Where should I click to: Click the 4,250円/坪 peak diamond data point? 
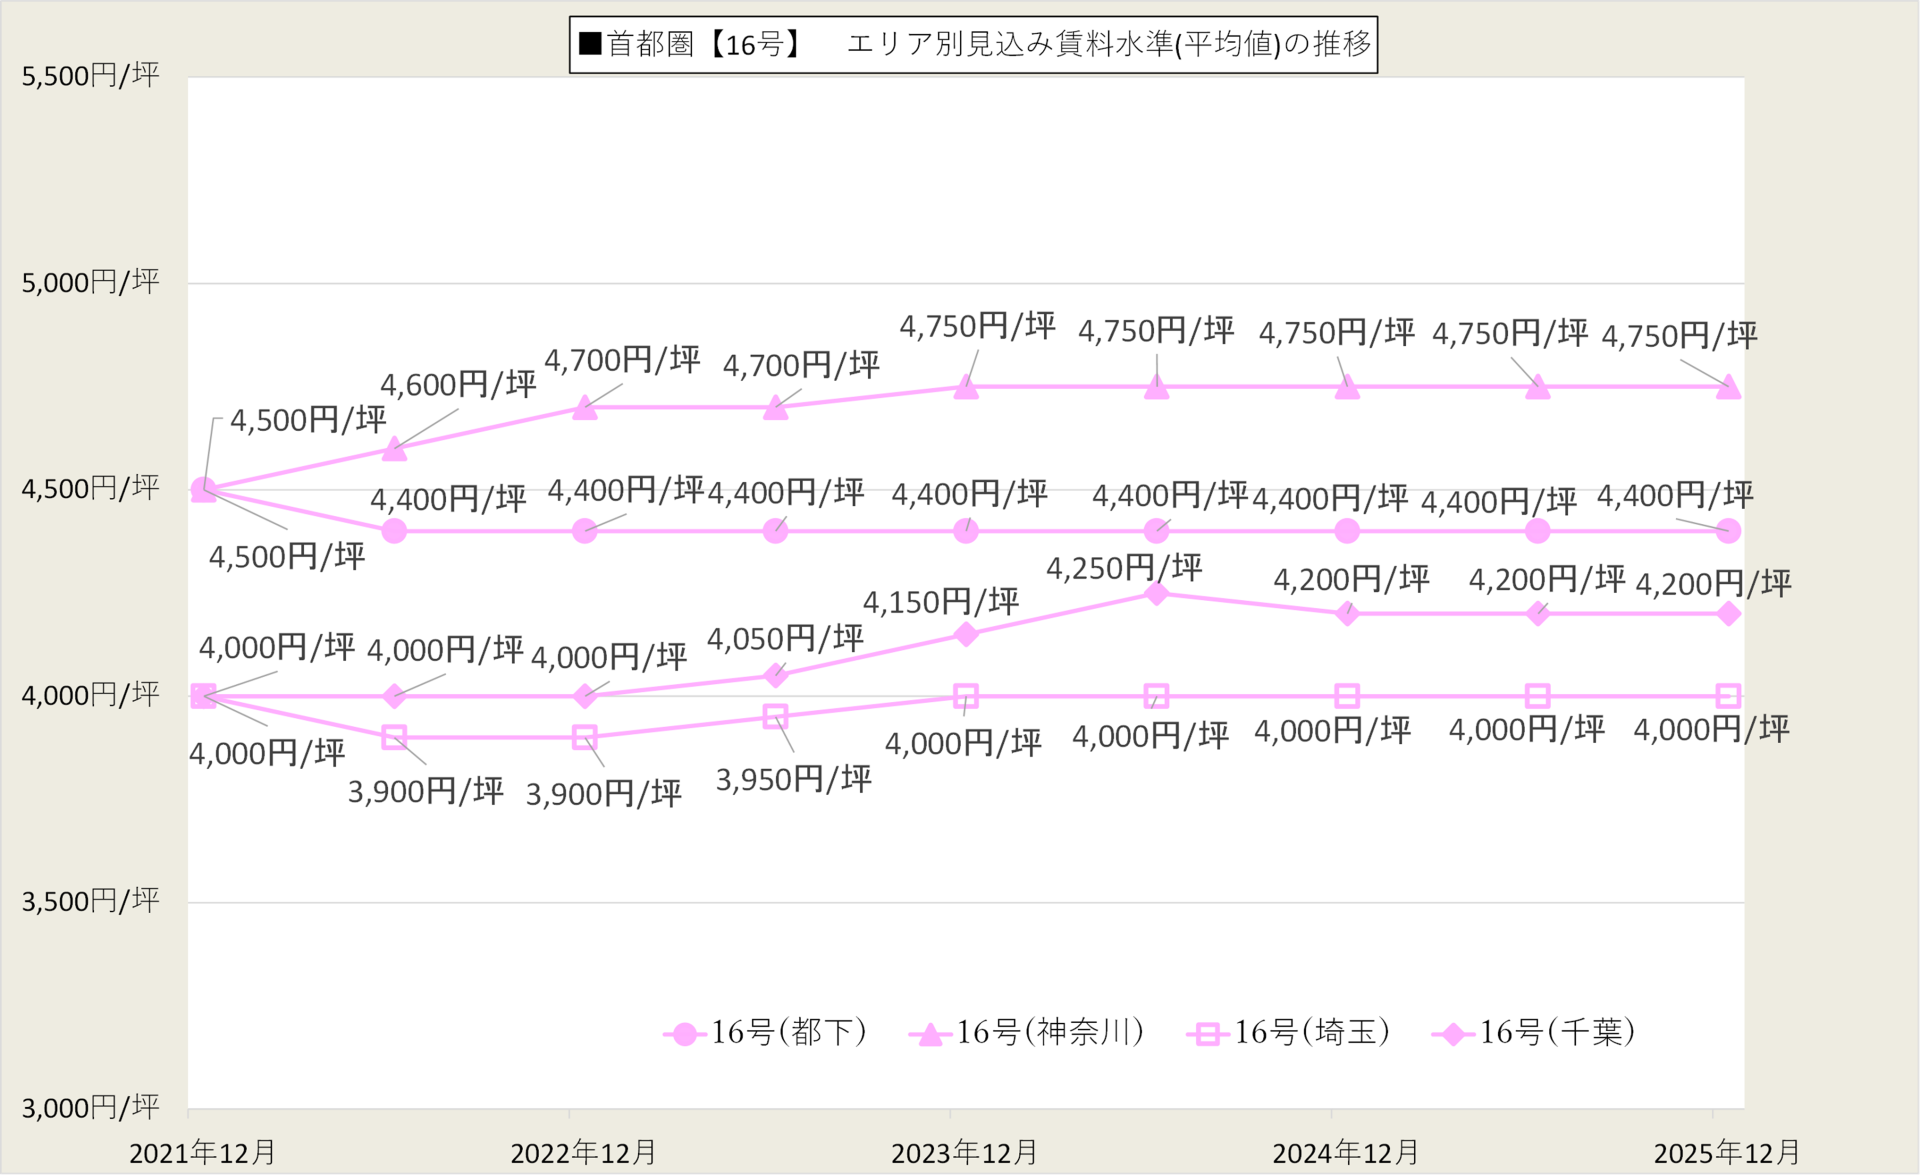[x=1156, y=593]
